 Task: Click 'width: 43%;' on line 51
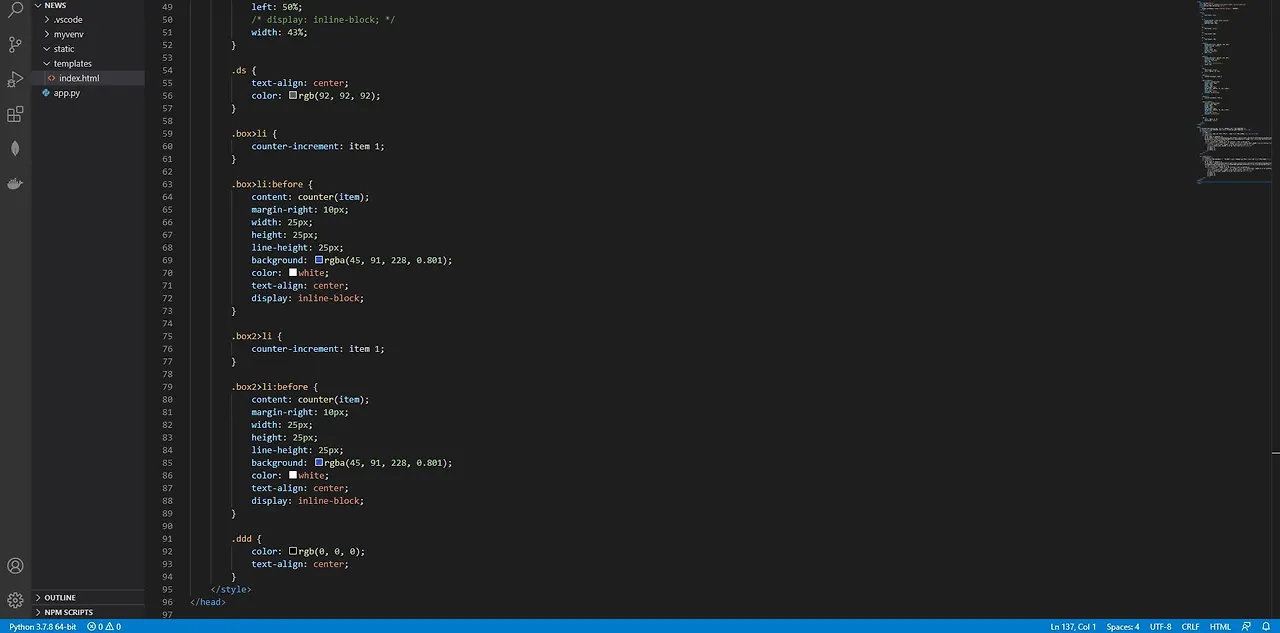[279, 32]
